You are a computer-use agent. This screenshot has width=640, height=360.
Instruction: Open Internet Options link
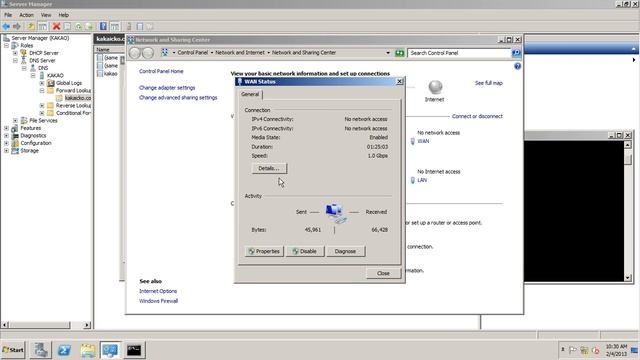pos(158,291)
